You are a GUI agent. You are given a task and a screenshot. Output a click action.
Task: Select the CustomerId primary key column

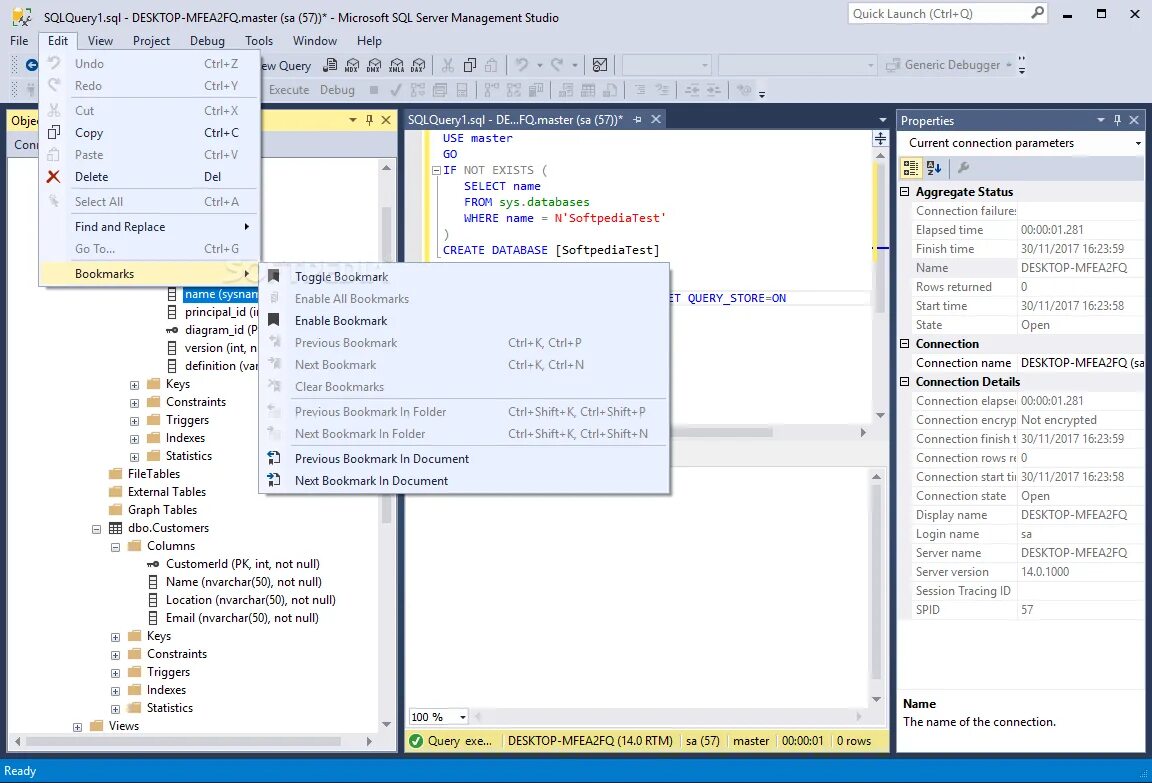click(242, 564)
